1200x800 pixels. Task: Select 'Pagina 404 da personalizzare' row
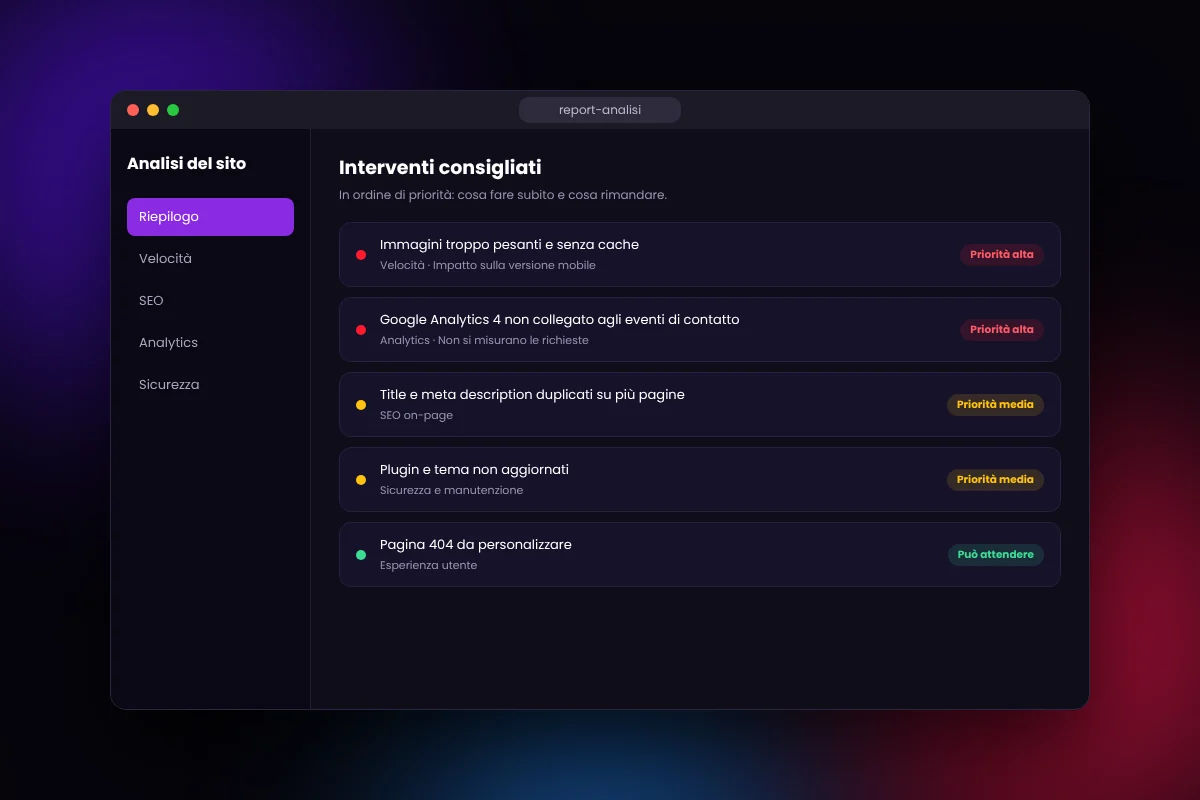point(700,555)
